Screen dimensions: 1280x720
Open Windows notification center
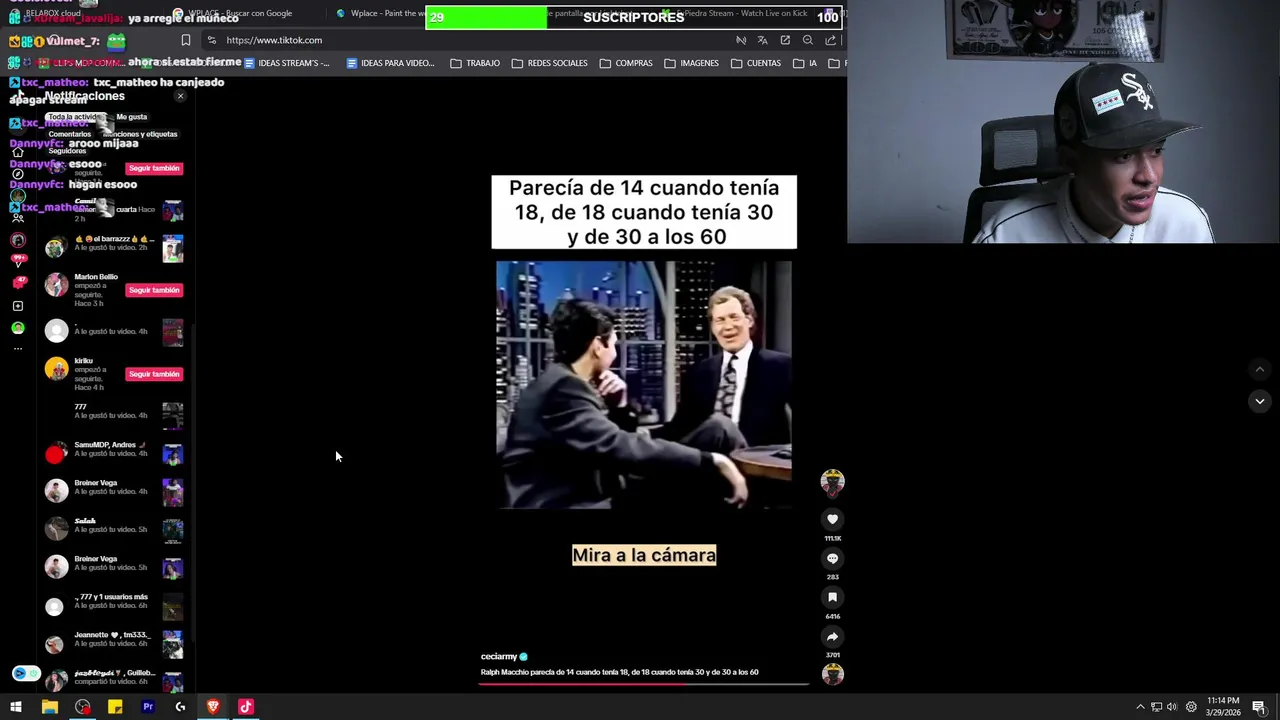[x=1259, y=707]
